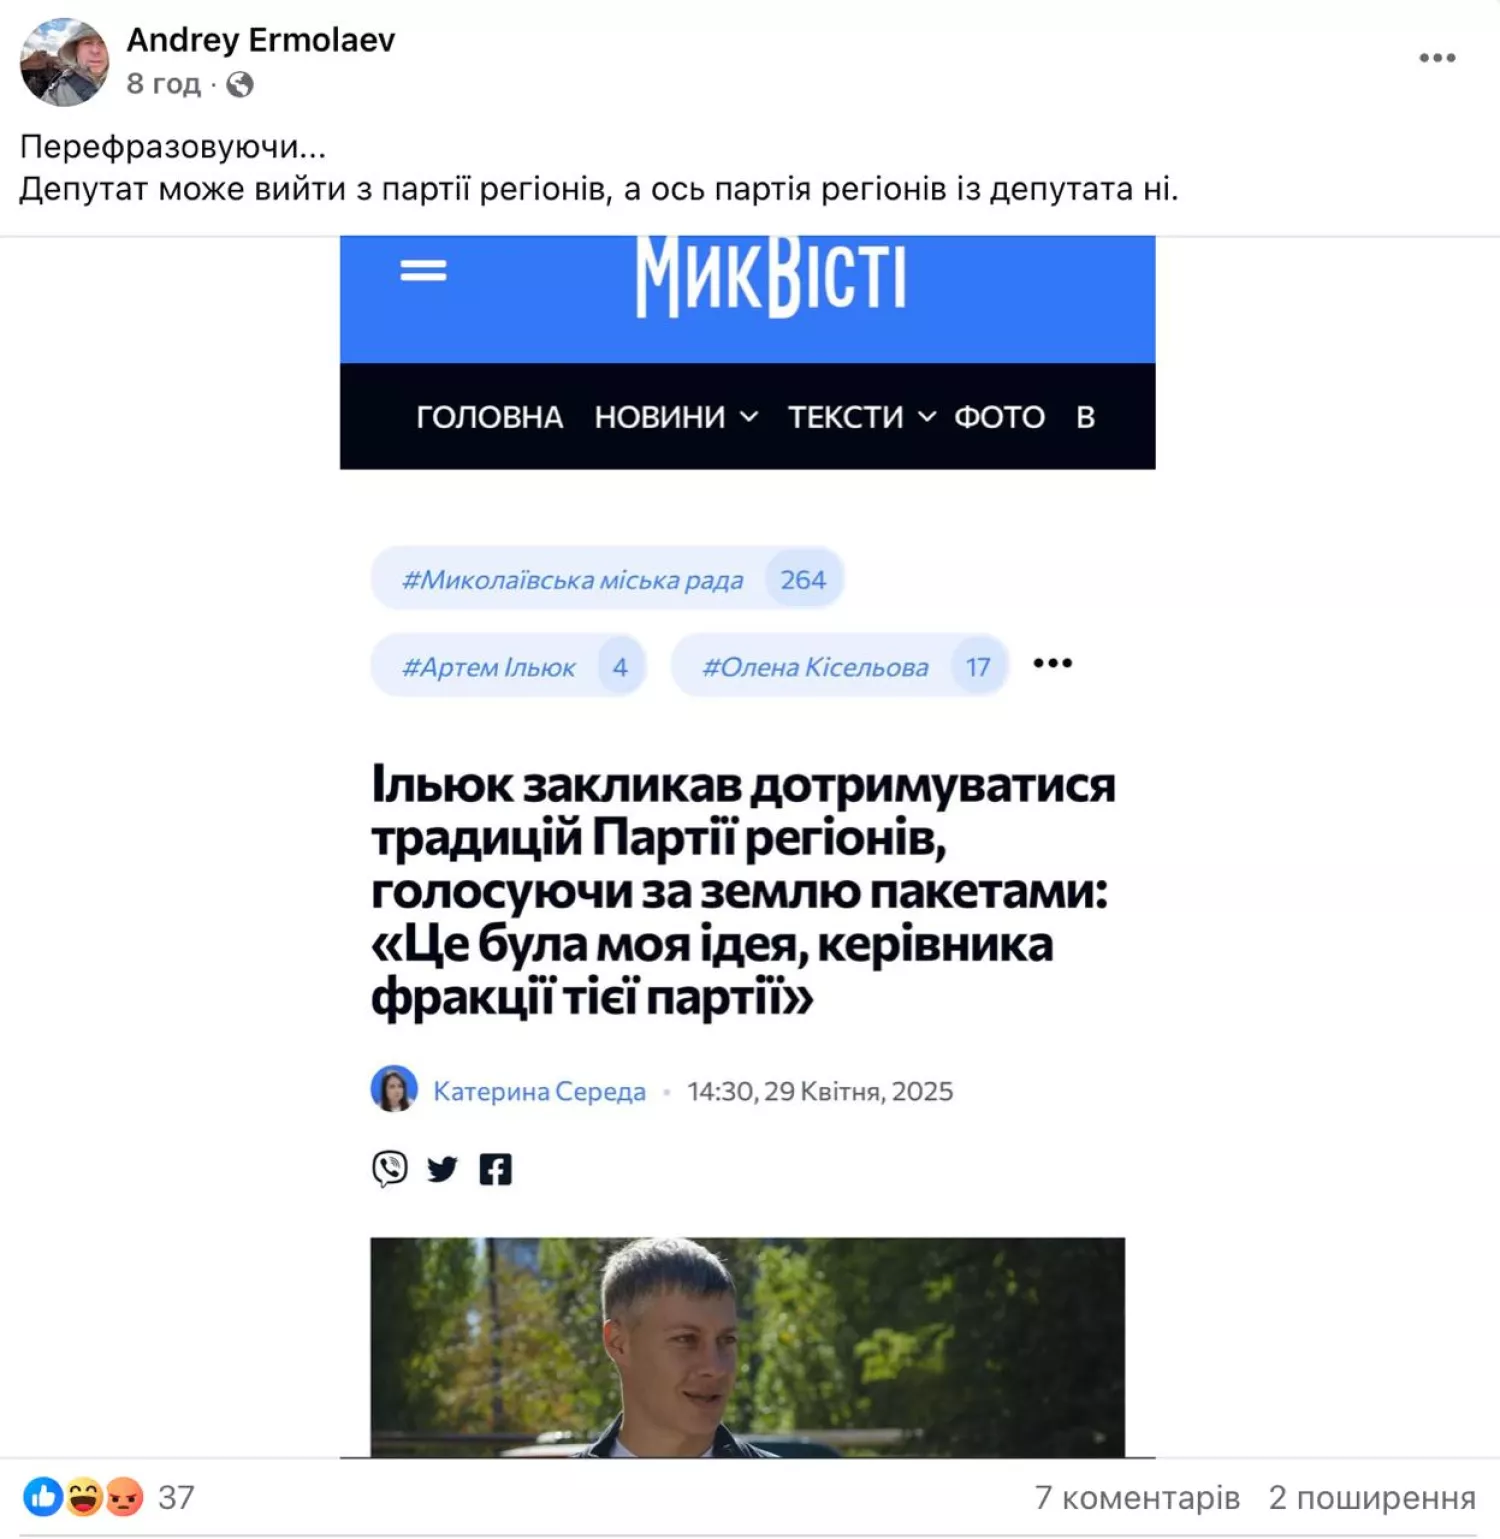Click the article photo thumbnail

747,1347
